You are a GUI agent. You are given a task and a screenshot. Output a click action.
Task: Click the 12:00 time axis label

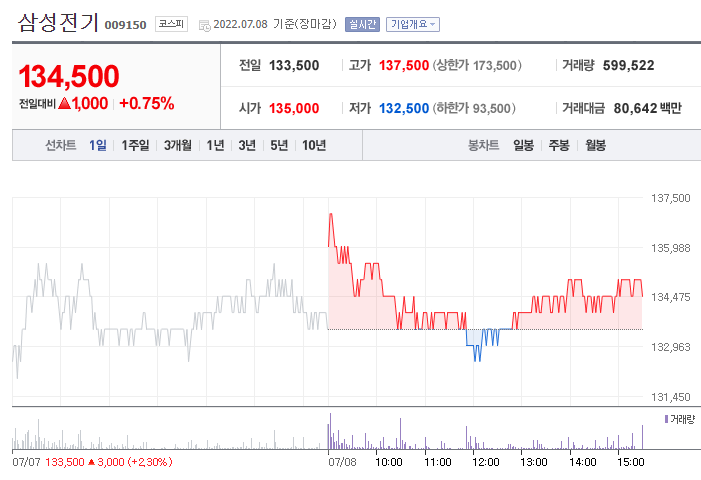coord(486,462)
